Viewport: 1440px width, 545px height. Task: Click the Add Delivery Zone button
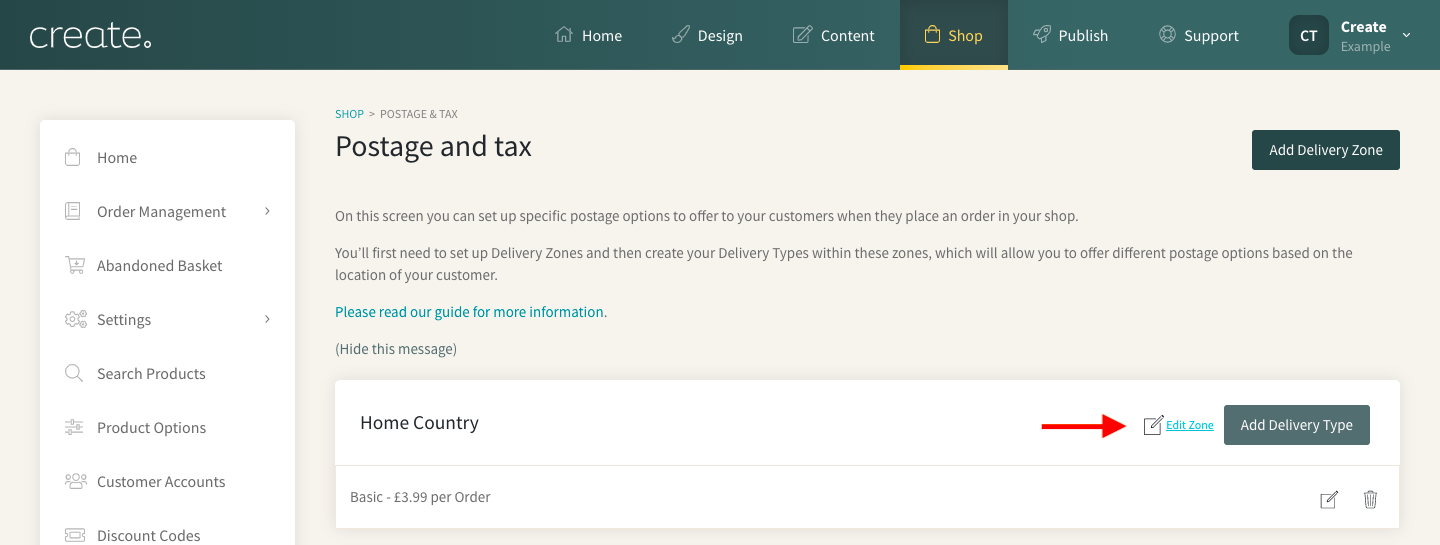point(1326,150)
